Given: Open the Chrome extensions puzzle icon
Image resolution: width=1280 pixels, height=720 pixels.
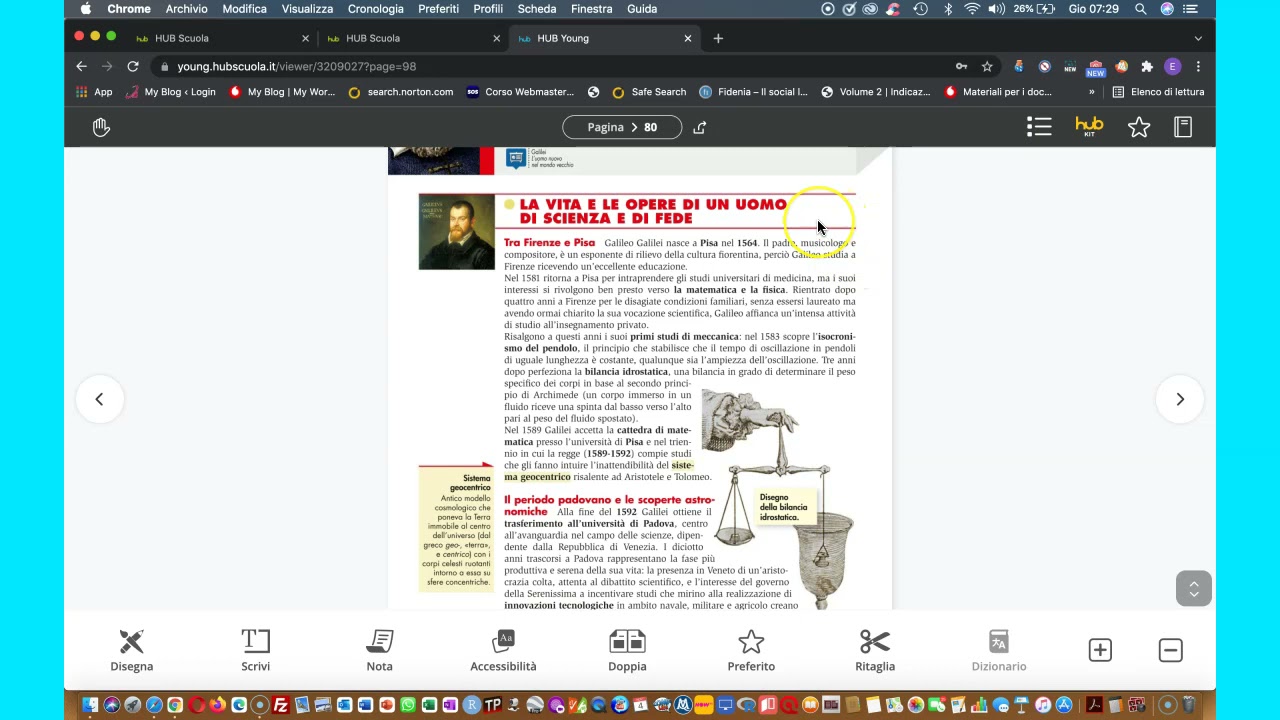Looking at the screenshot, I should point(1147,66).
